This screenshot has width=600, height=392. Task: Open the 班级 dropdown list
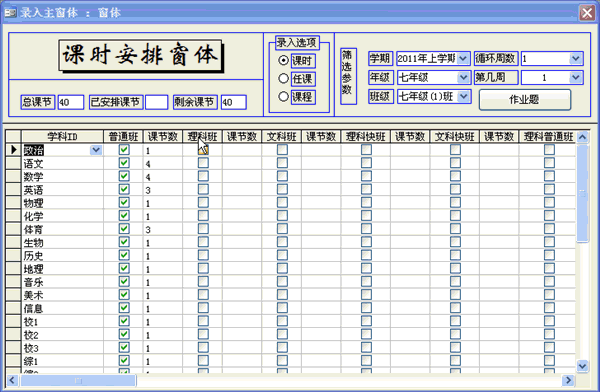(x=463, y=96)
